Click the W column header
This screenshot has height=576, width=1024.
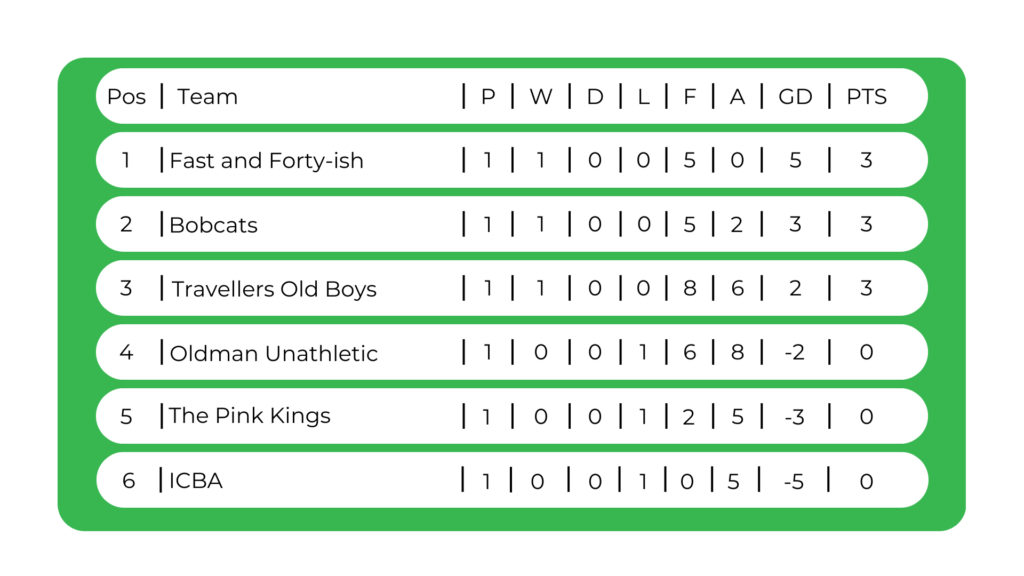point(540,97)
